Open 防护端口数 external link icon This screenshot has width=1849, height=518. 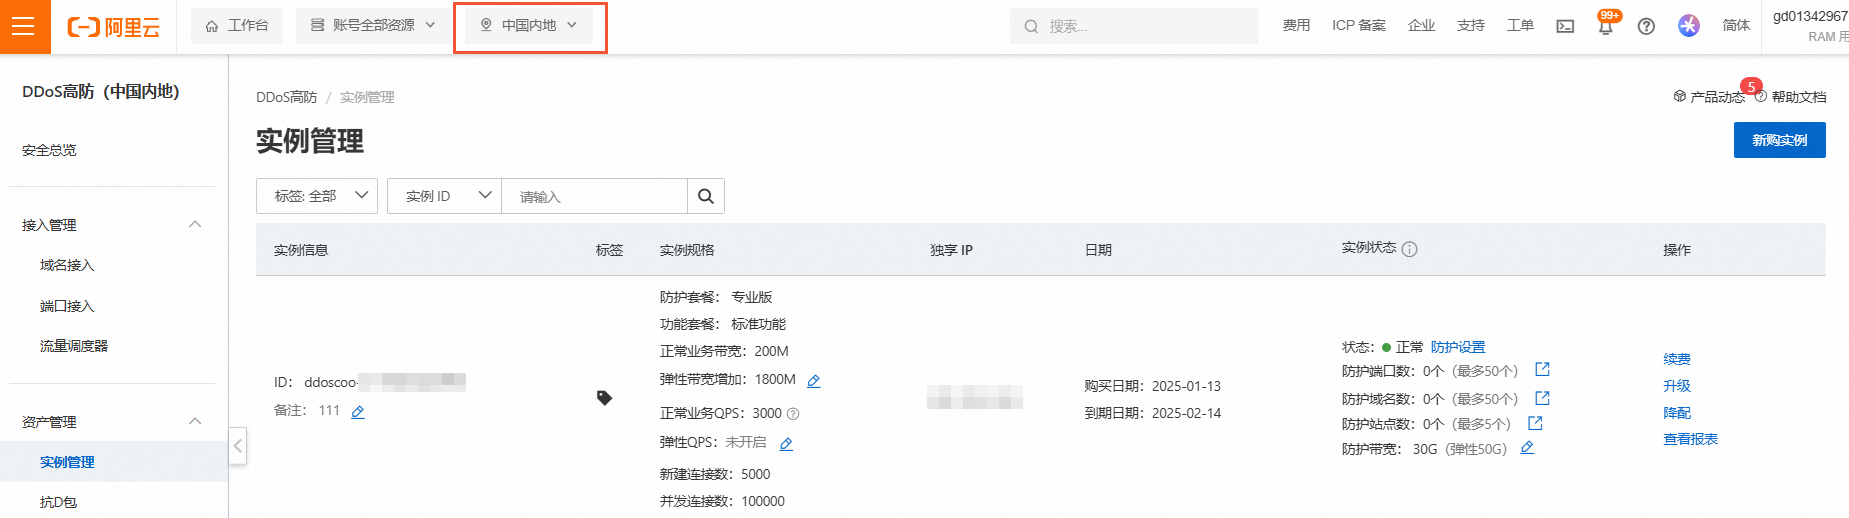(1542, 369)
